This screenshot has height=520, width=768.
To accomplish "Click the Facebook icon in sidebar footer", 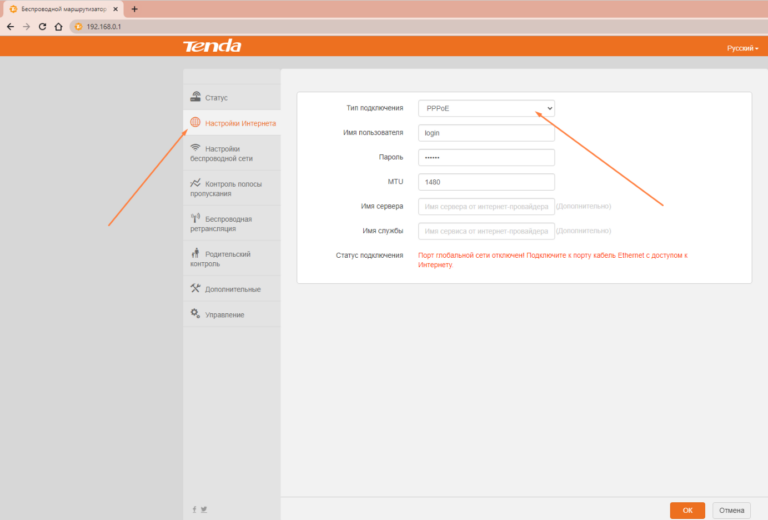I will click(194, 509).
